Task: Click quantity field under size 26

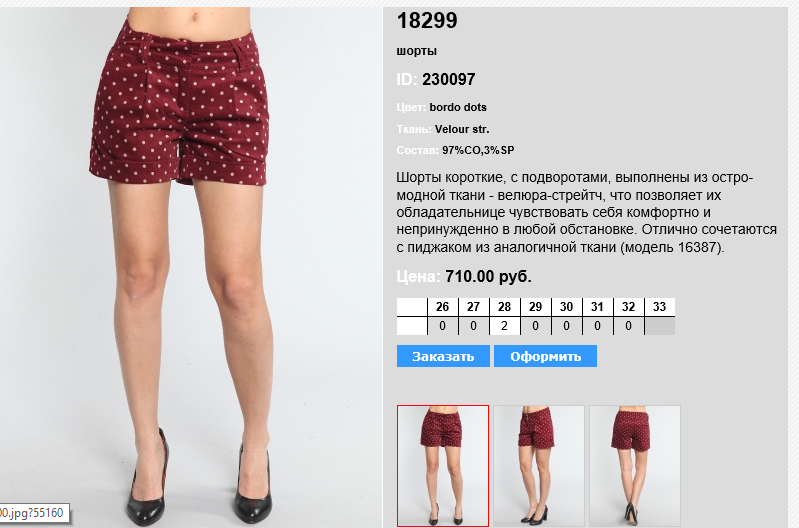Action: [442, 326]
